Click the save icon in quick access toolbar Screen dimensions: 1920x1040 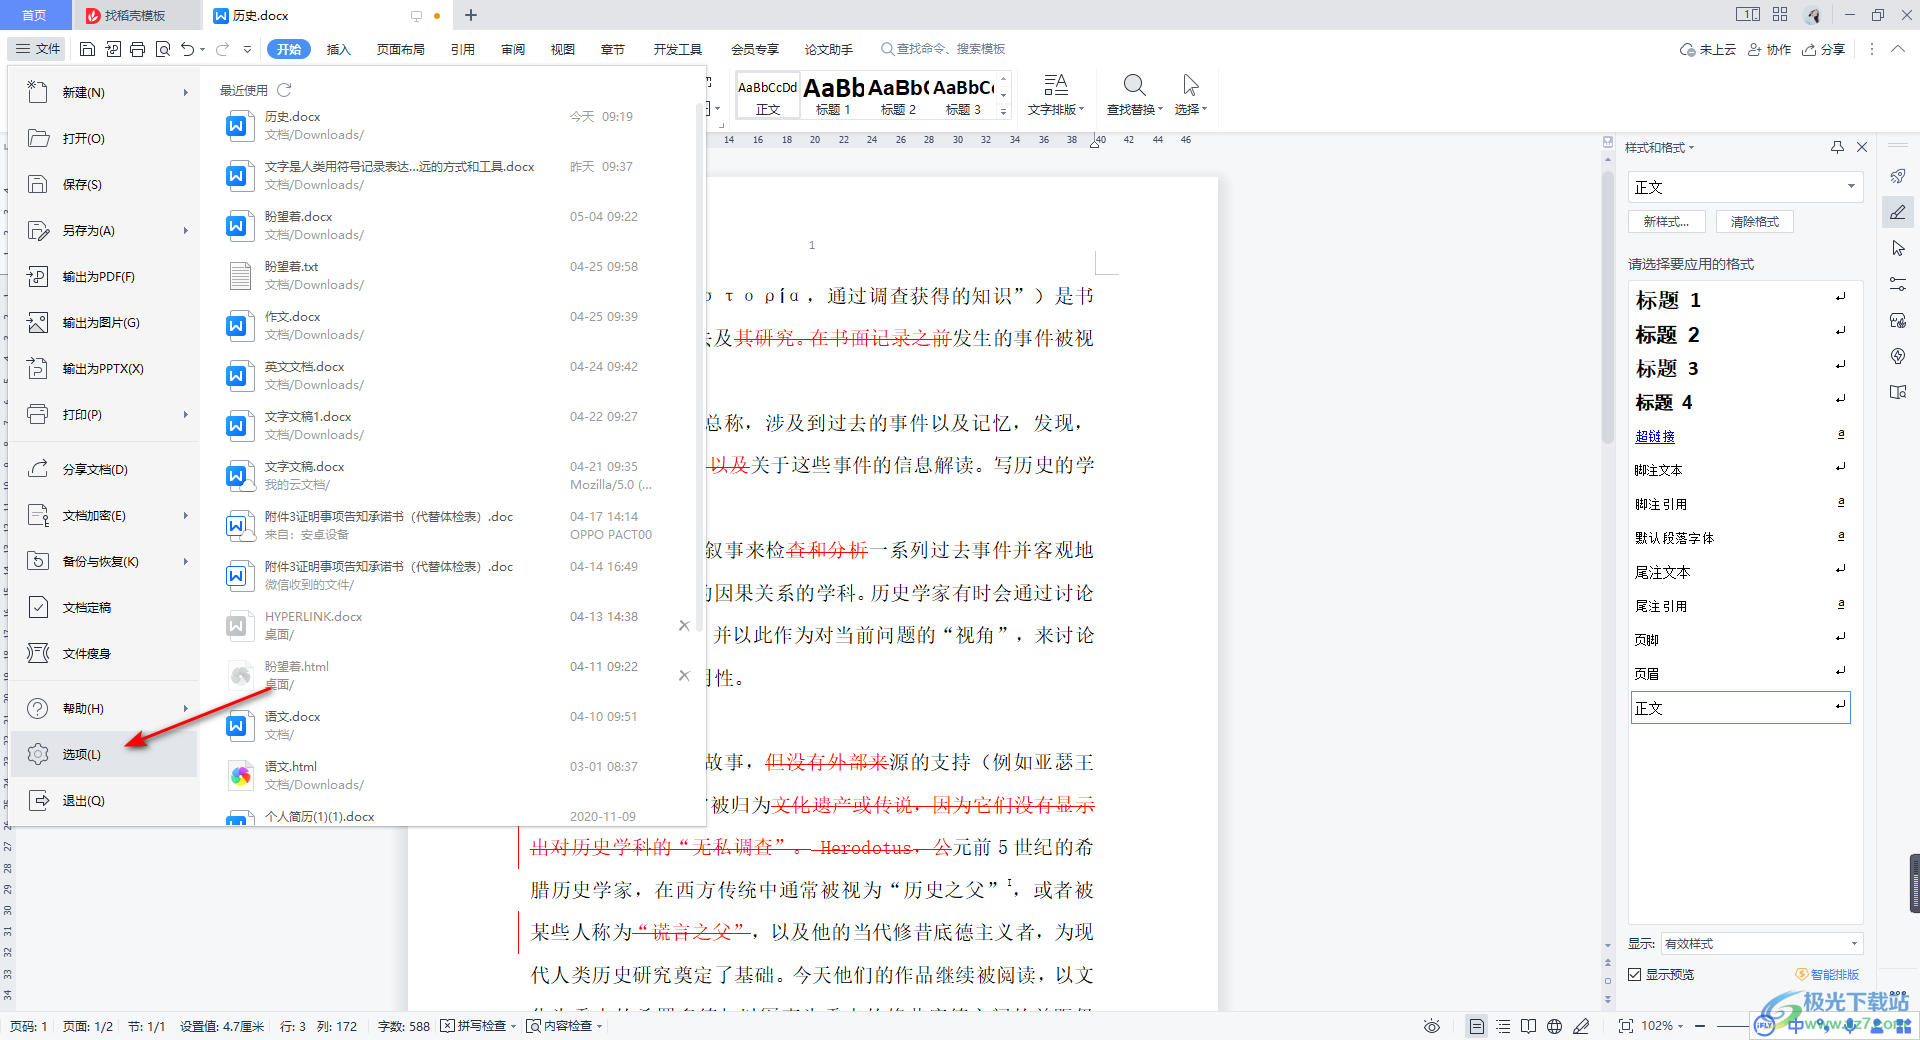pyautogui.click(x=87, y=49)
